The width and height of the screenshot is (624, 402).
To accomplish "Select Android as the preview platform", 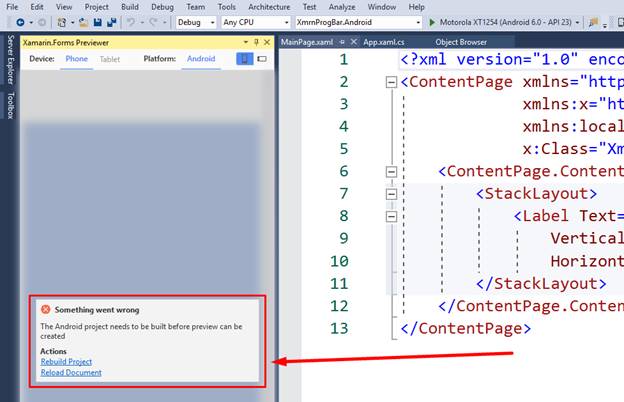I will pos(201,59).
